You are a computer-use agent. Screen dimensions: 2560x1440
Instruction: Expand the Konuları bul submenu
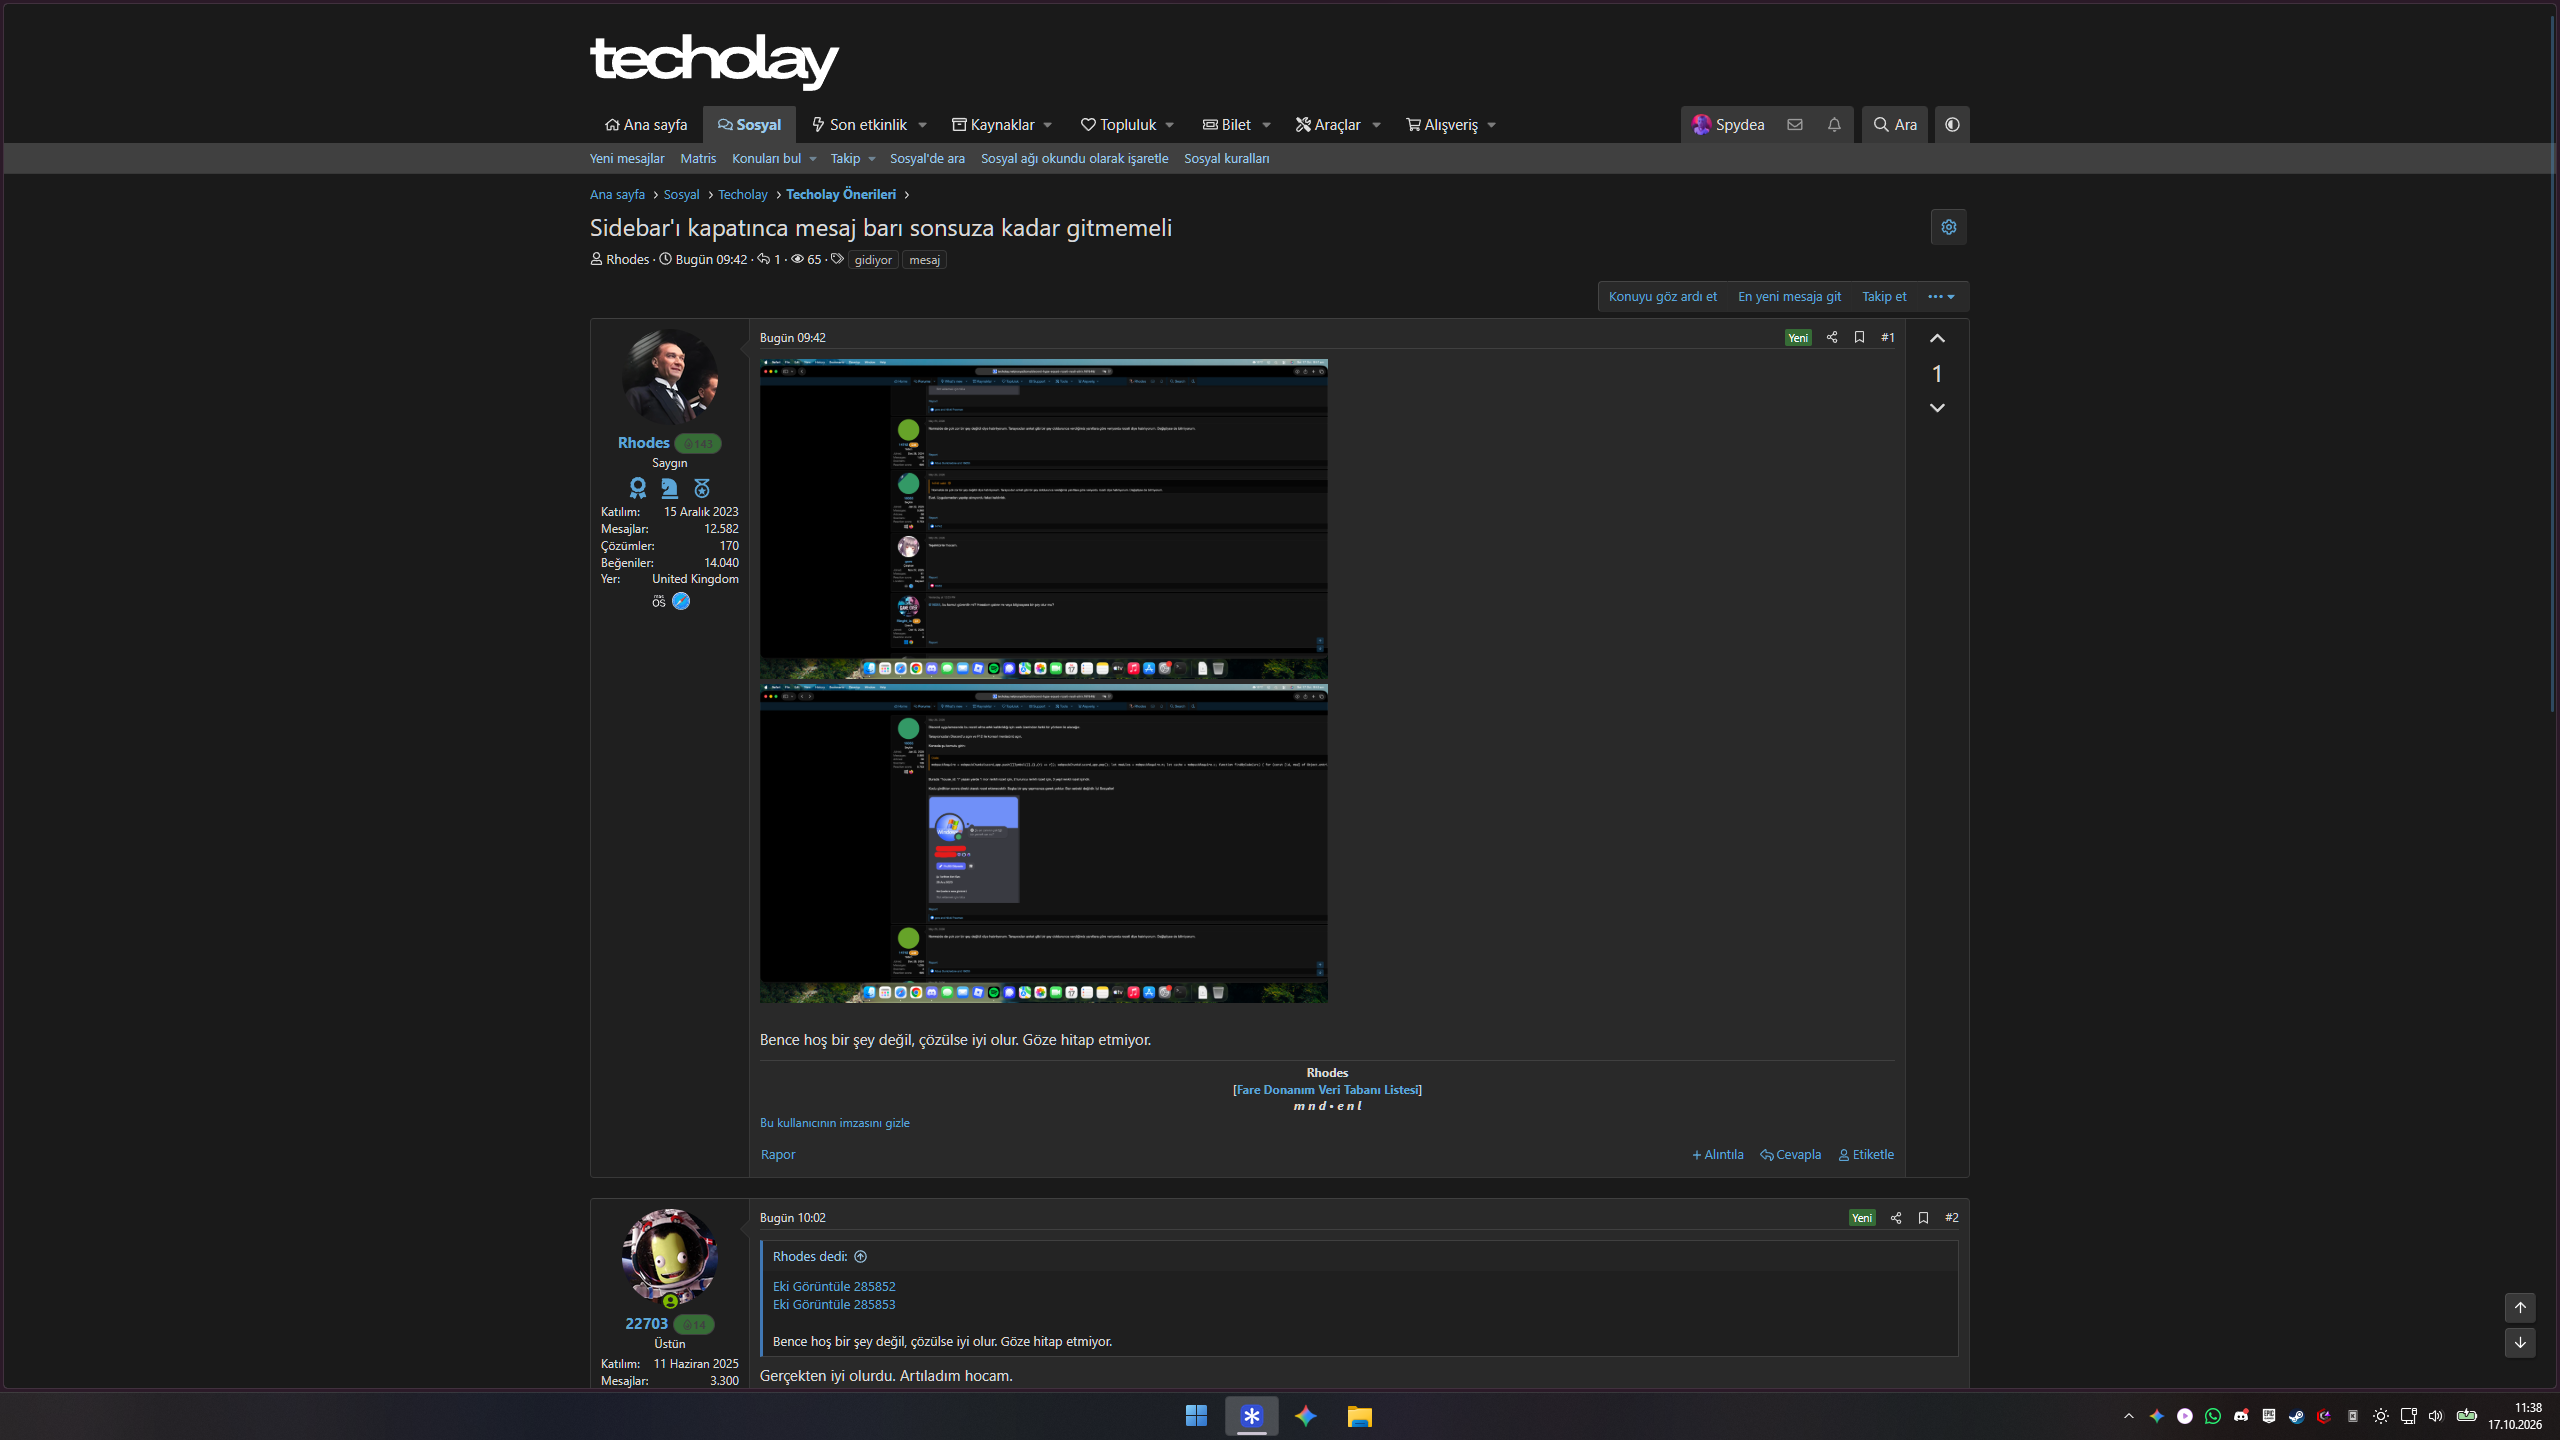(813, 159)
